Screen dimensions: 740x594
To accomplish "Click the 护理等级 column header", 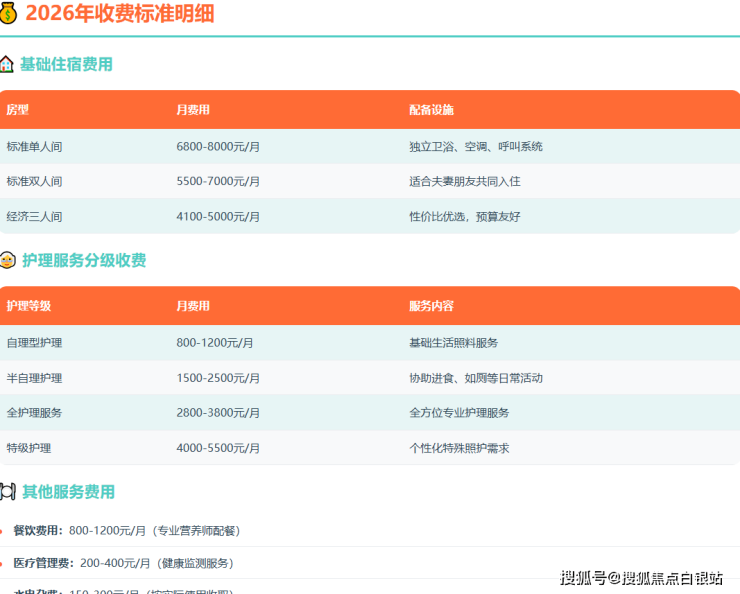I will [28, 306].
